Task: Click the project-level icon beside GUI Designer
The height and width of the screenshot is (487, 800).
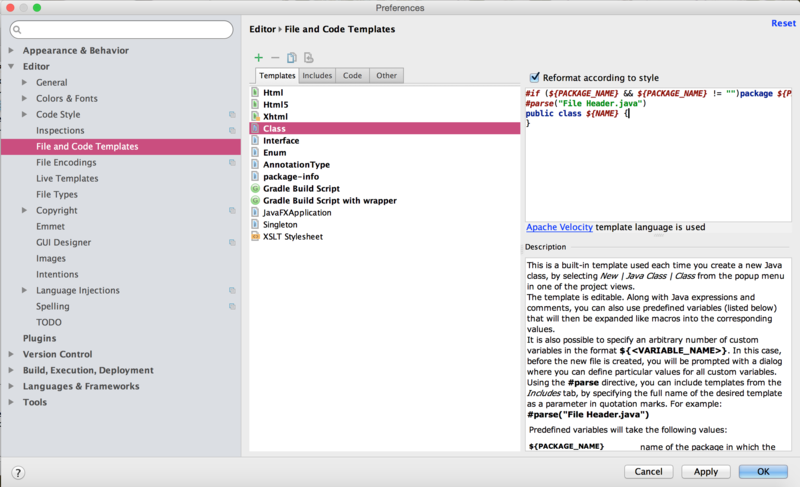Action: (x=232, y=243)
